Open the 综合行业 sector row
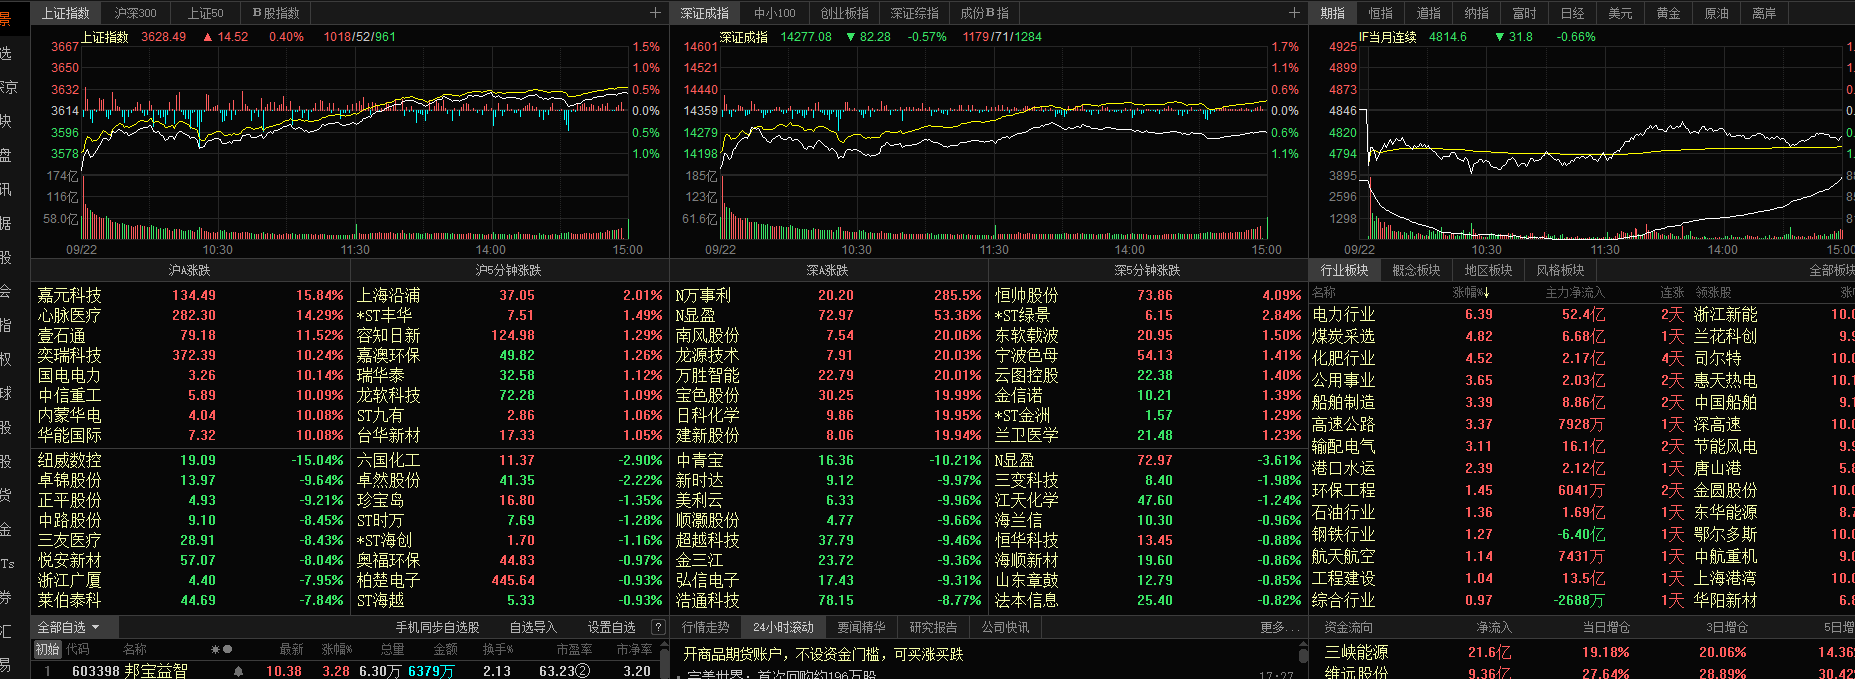 click(1583, 600)
